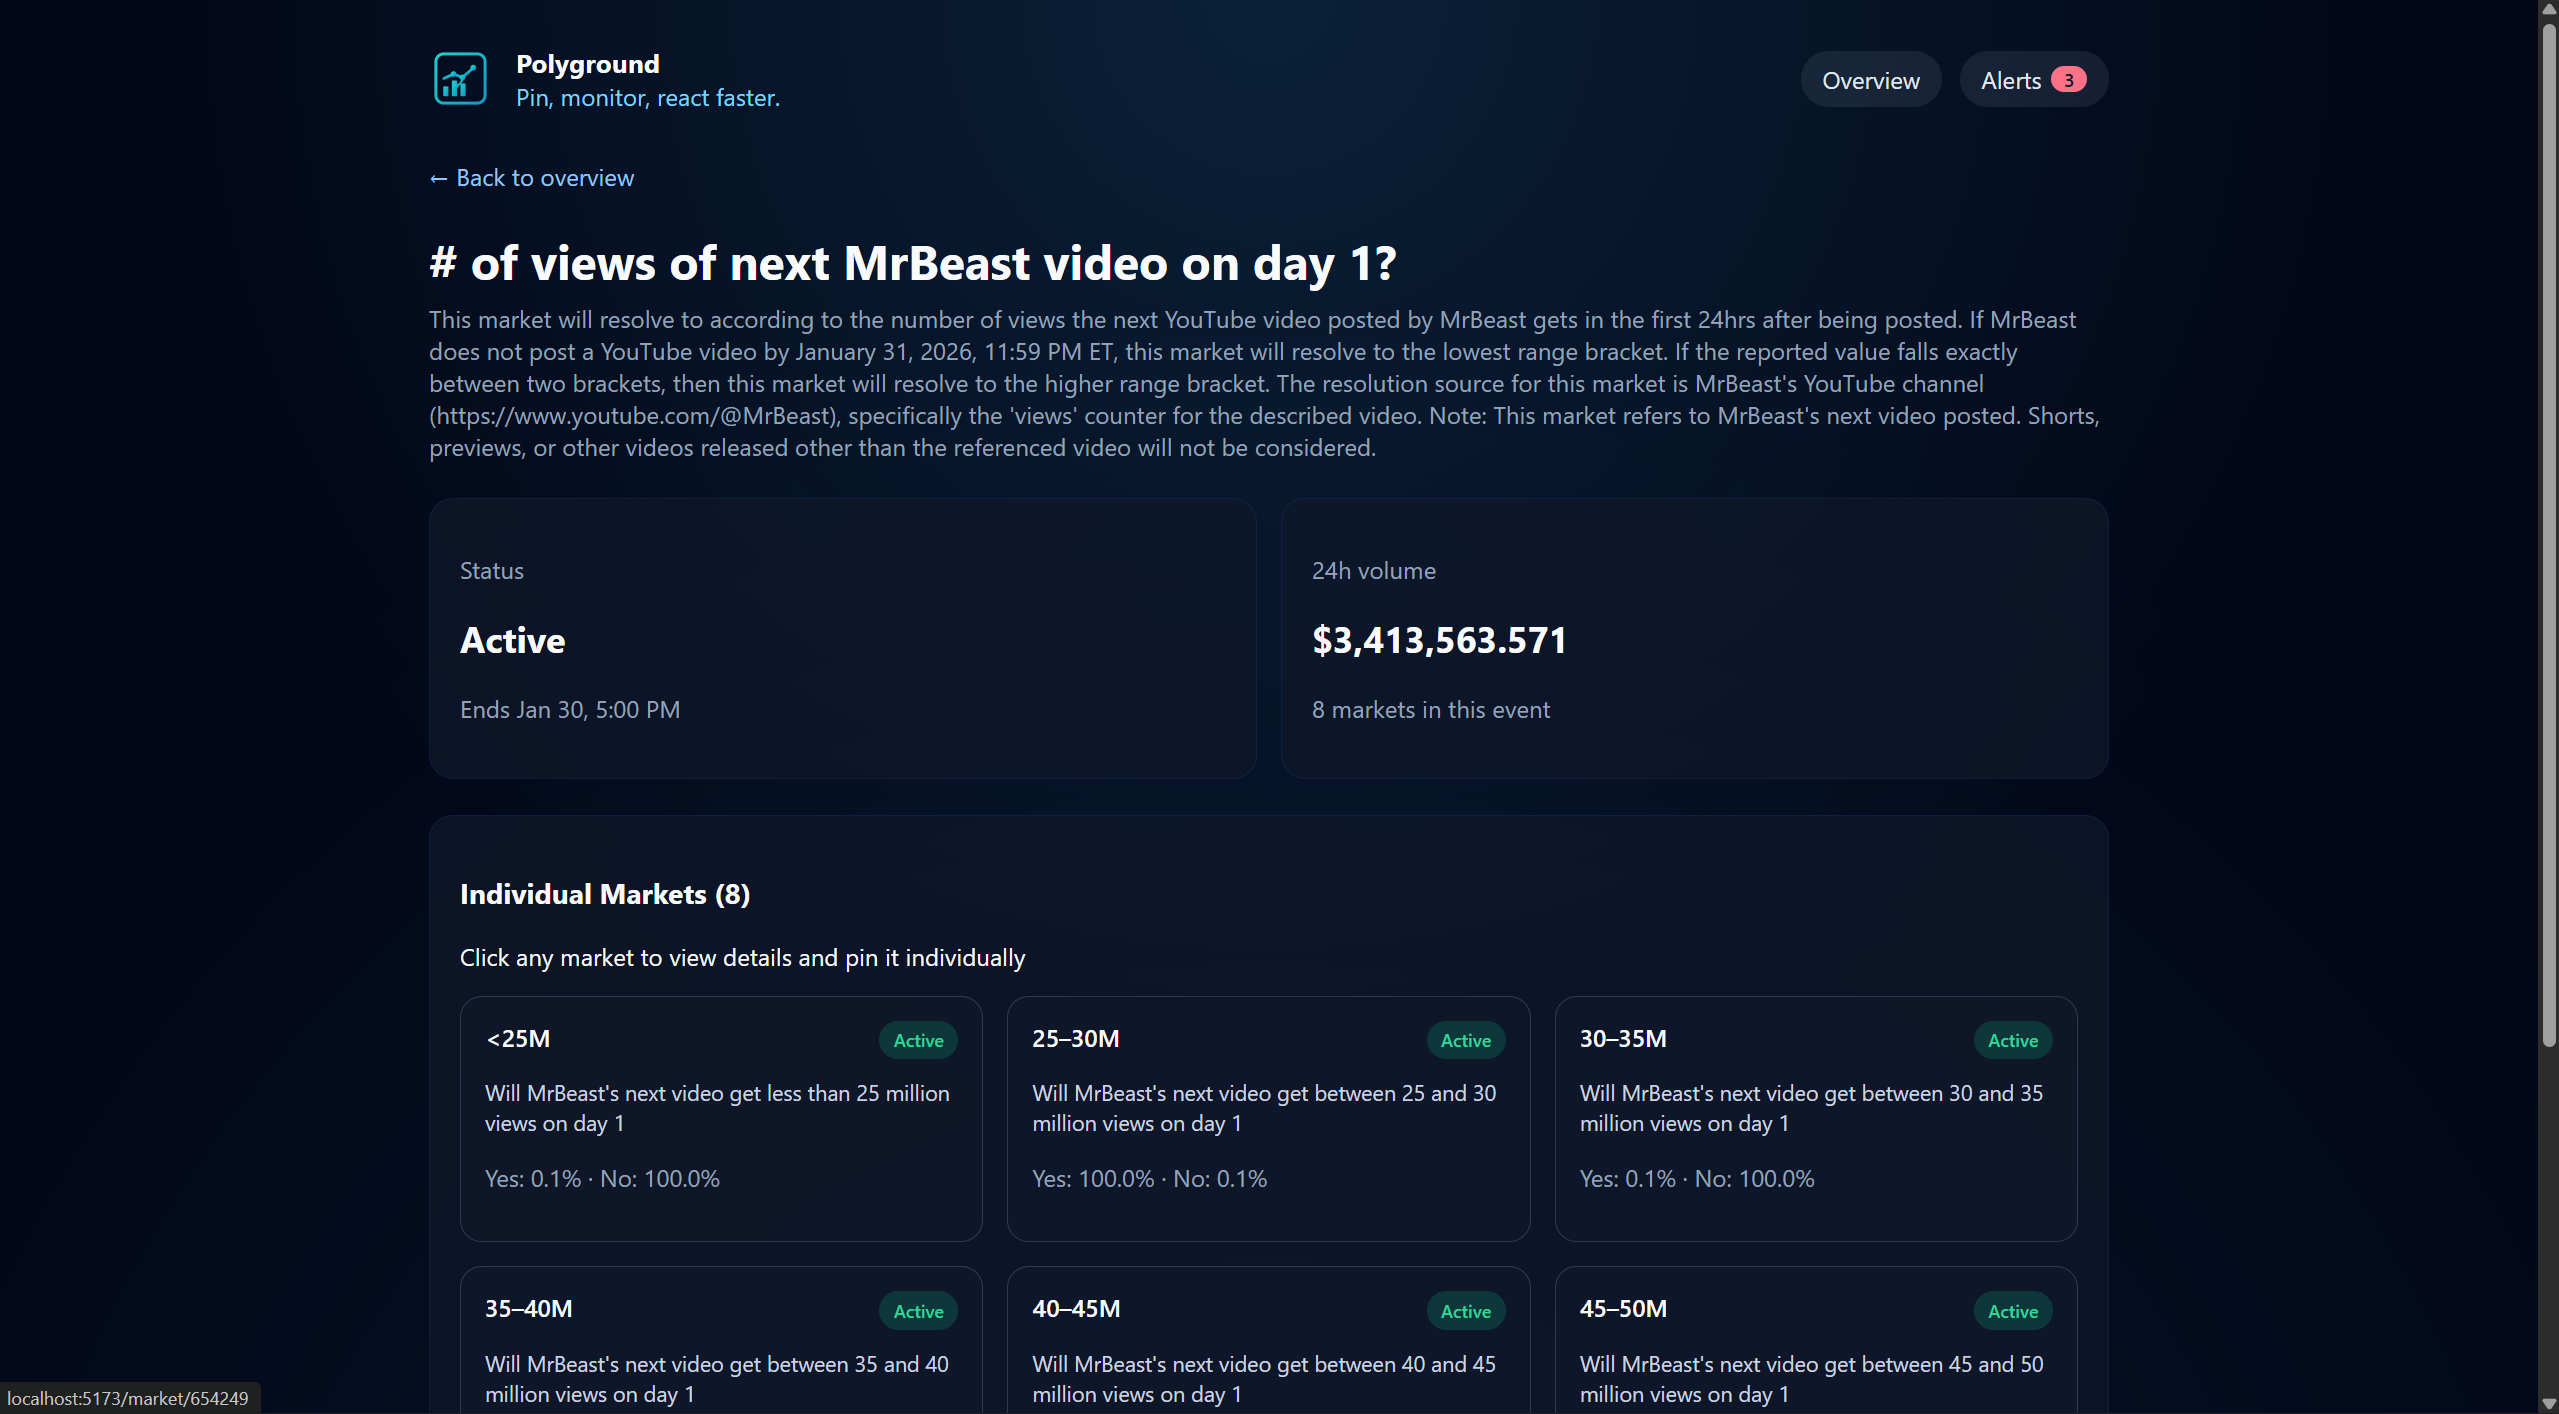Open the Overview tab

tap(1870, 80)
